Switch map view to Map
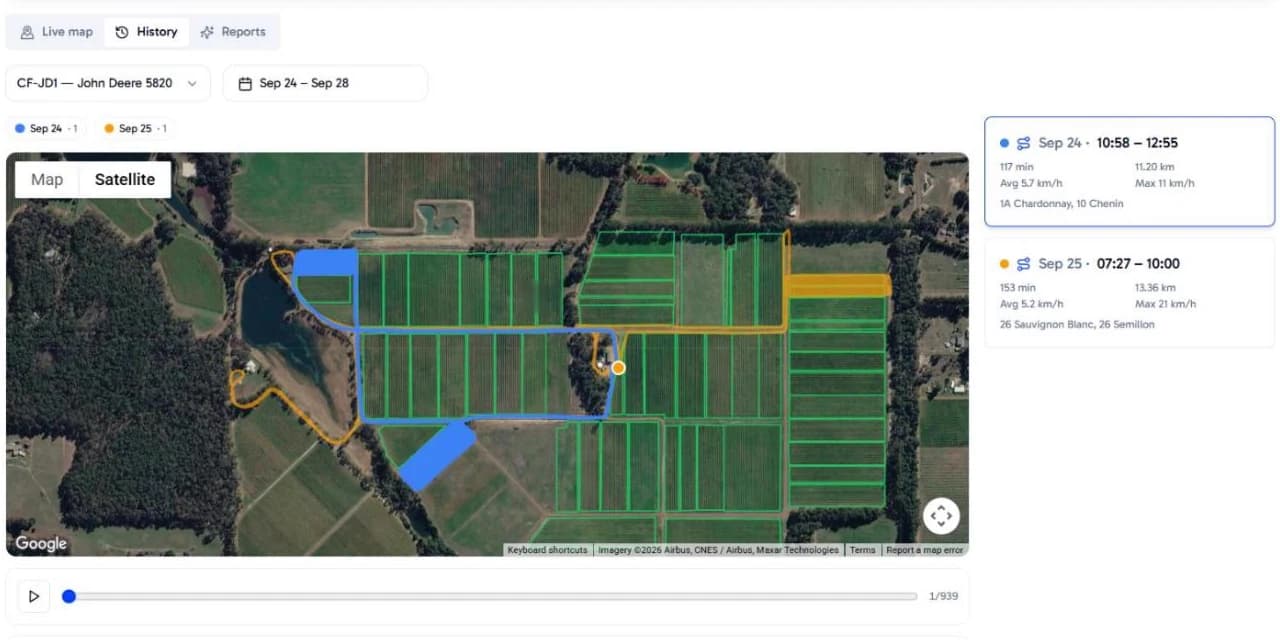Image resolution: width=1280 pixels, height=640 pixels. [x=47, y=180]
